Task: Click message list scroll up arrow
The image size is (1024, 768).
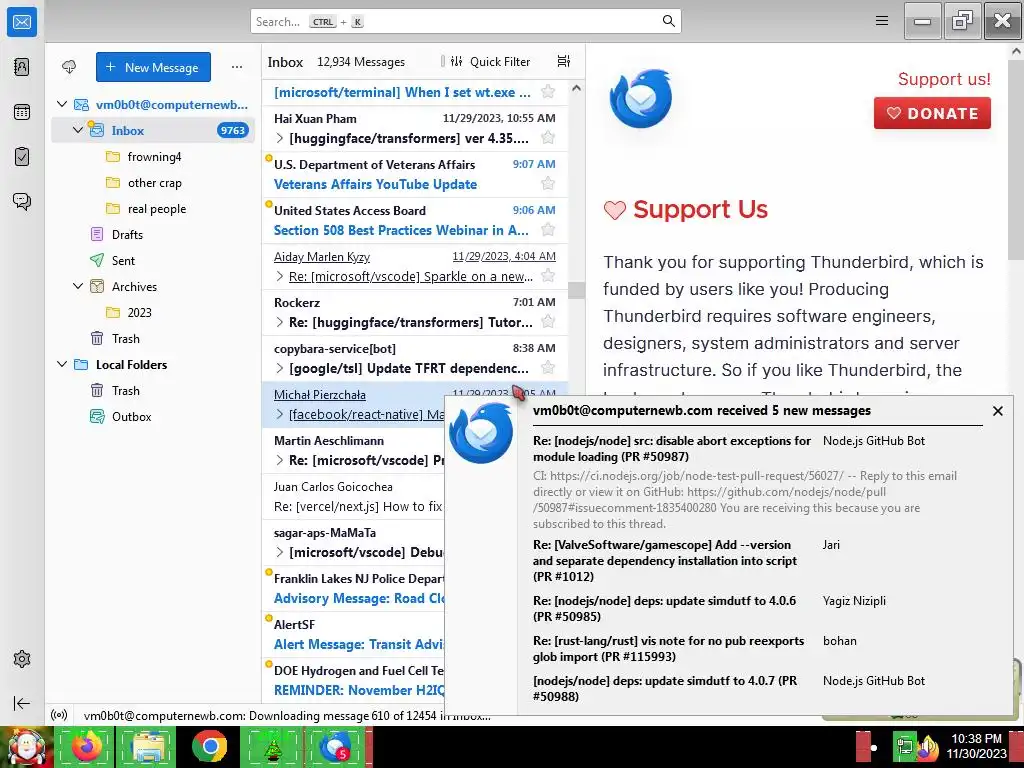Action: [x=576, y=88]
